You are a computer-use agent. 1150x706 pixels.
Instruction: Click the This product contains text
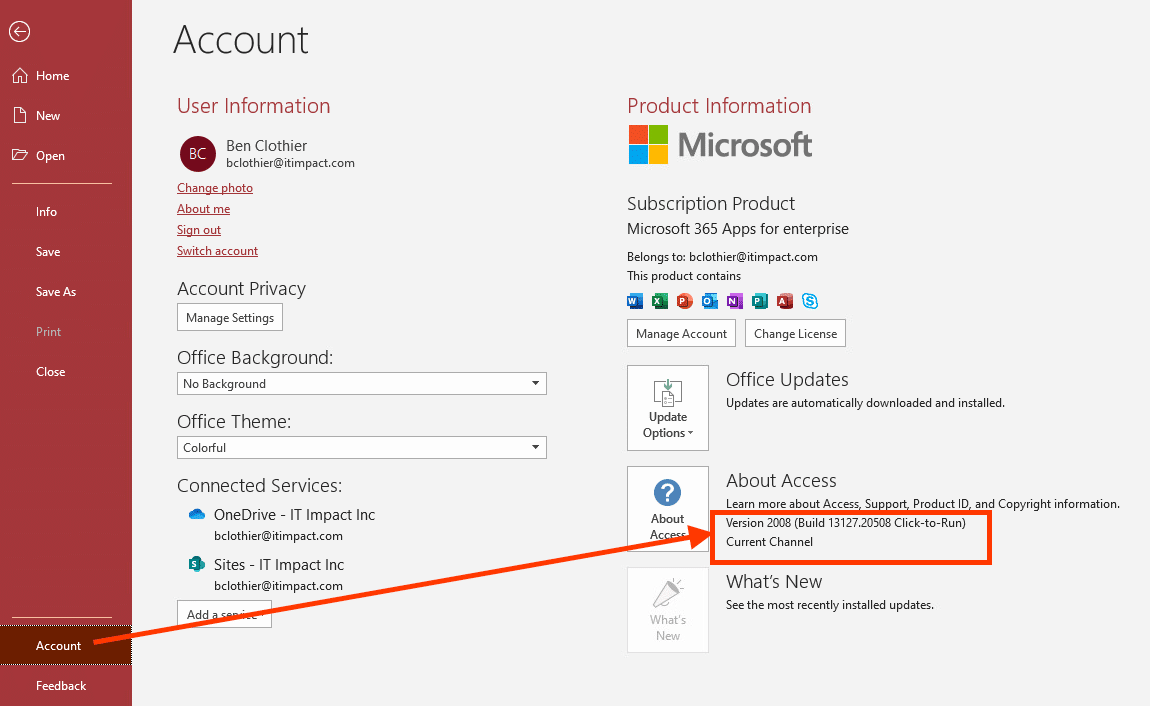coord(684,276)
